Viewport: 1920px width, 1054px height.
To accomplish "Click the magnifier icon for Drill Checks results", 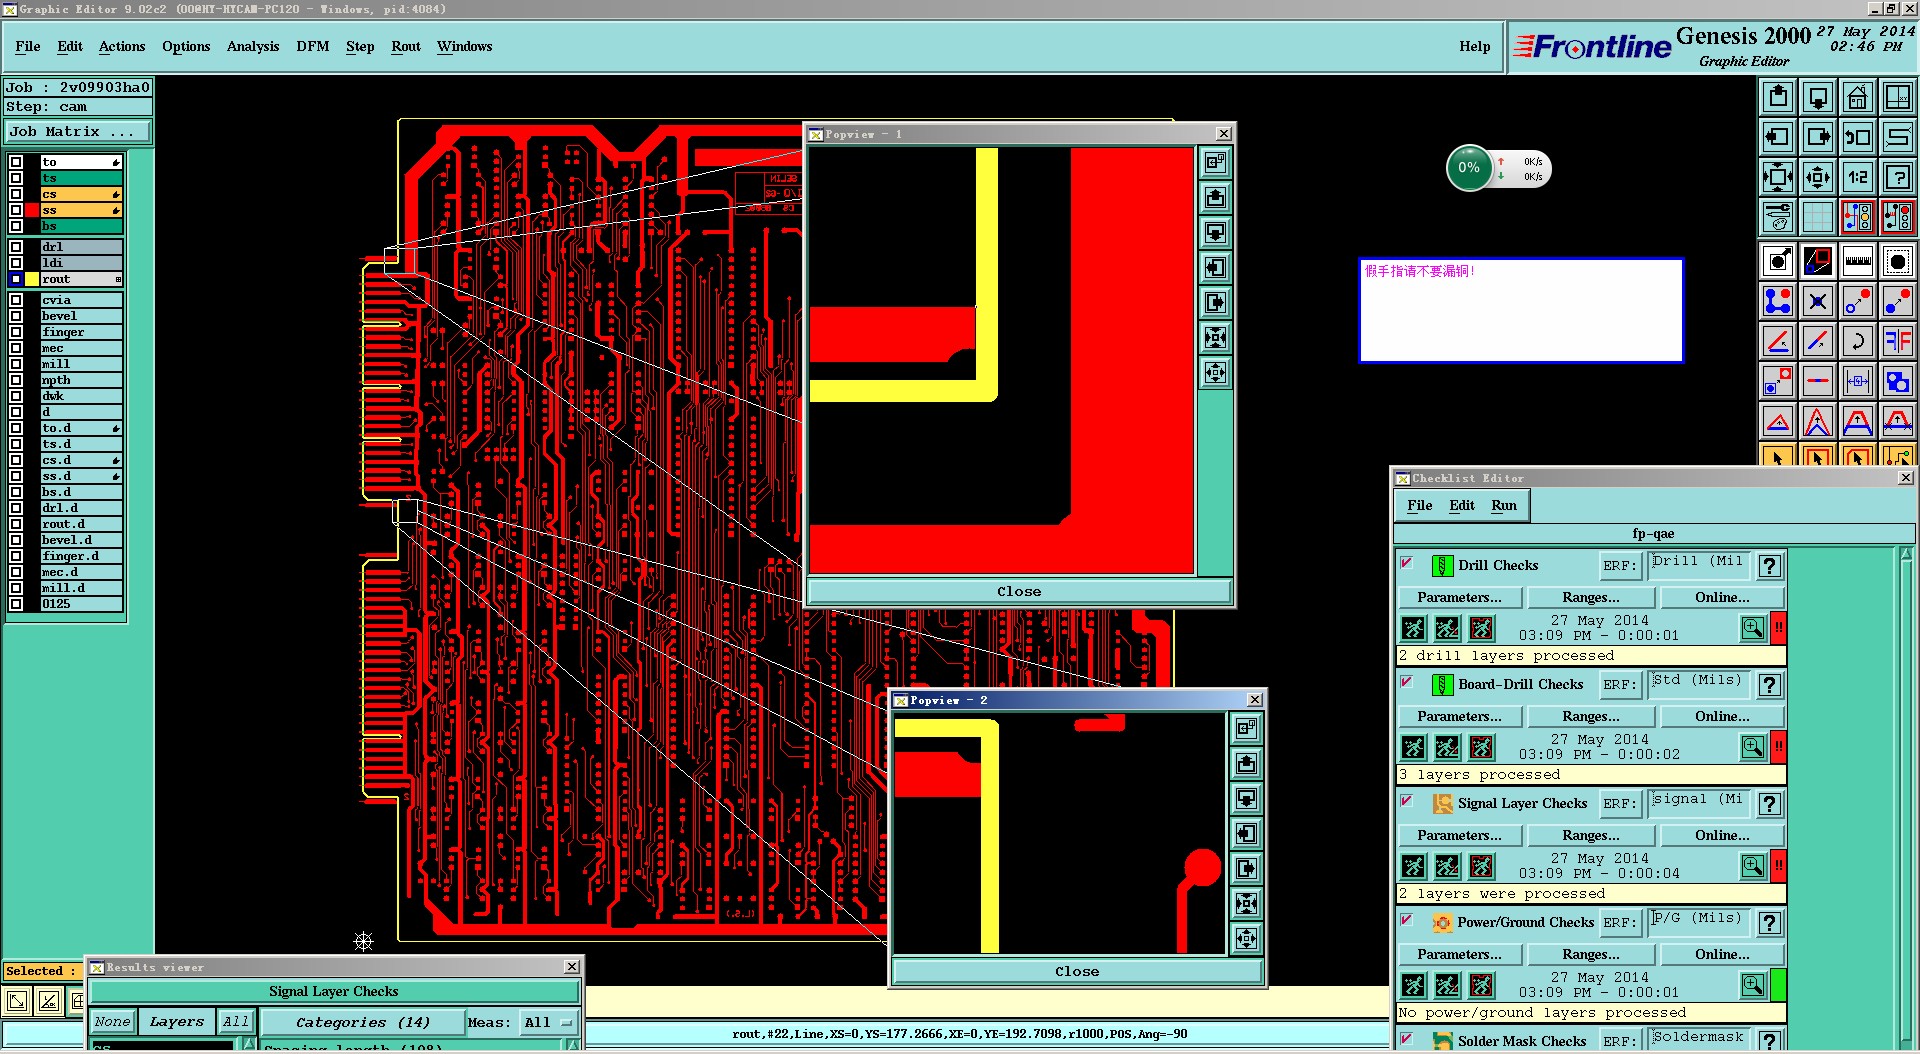I will pyautogui.click(x=1753, y=628).
